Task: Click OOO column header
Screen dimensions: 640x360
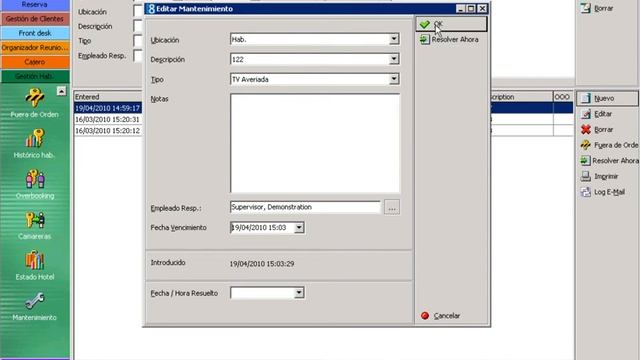Action: 563,97
